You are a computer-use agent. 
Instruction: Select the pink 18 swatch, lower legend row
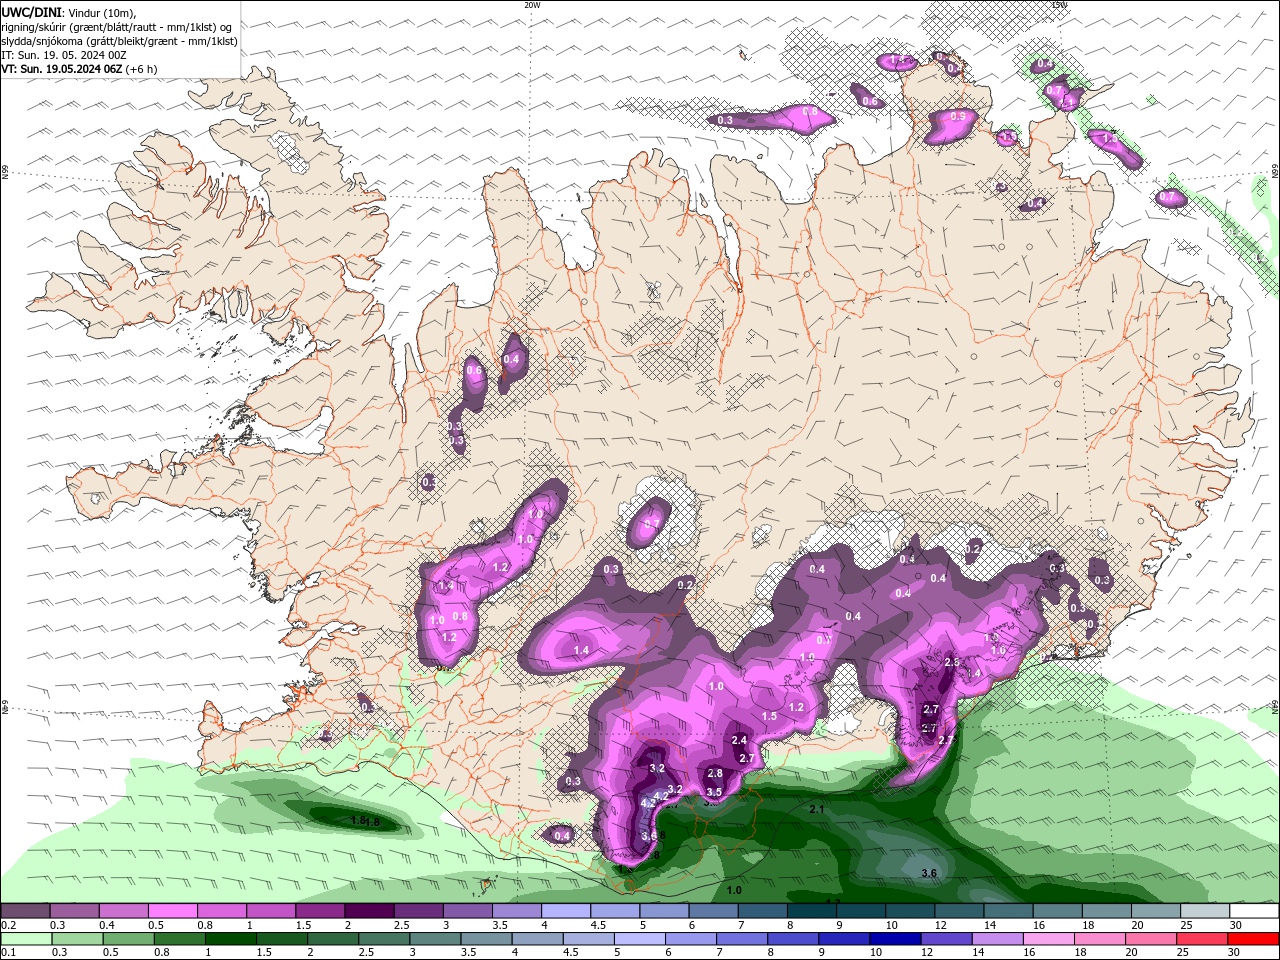point(1098,939)
